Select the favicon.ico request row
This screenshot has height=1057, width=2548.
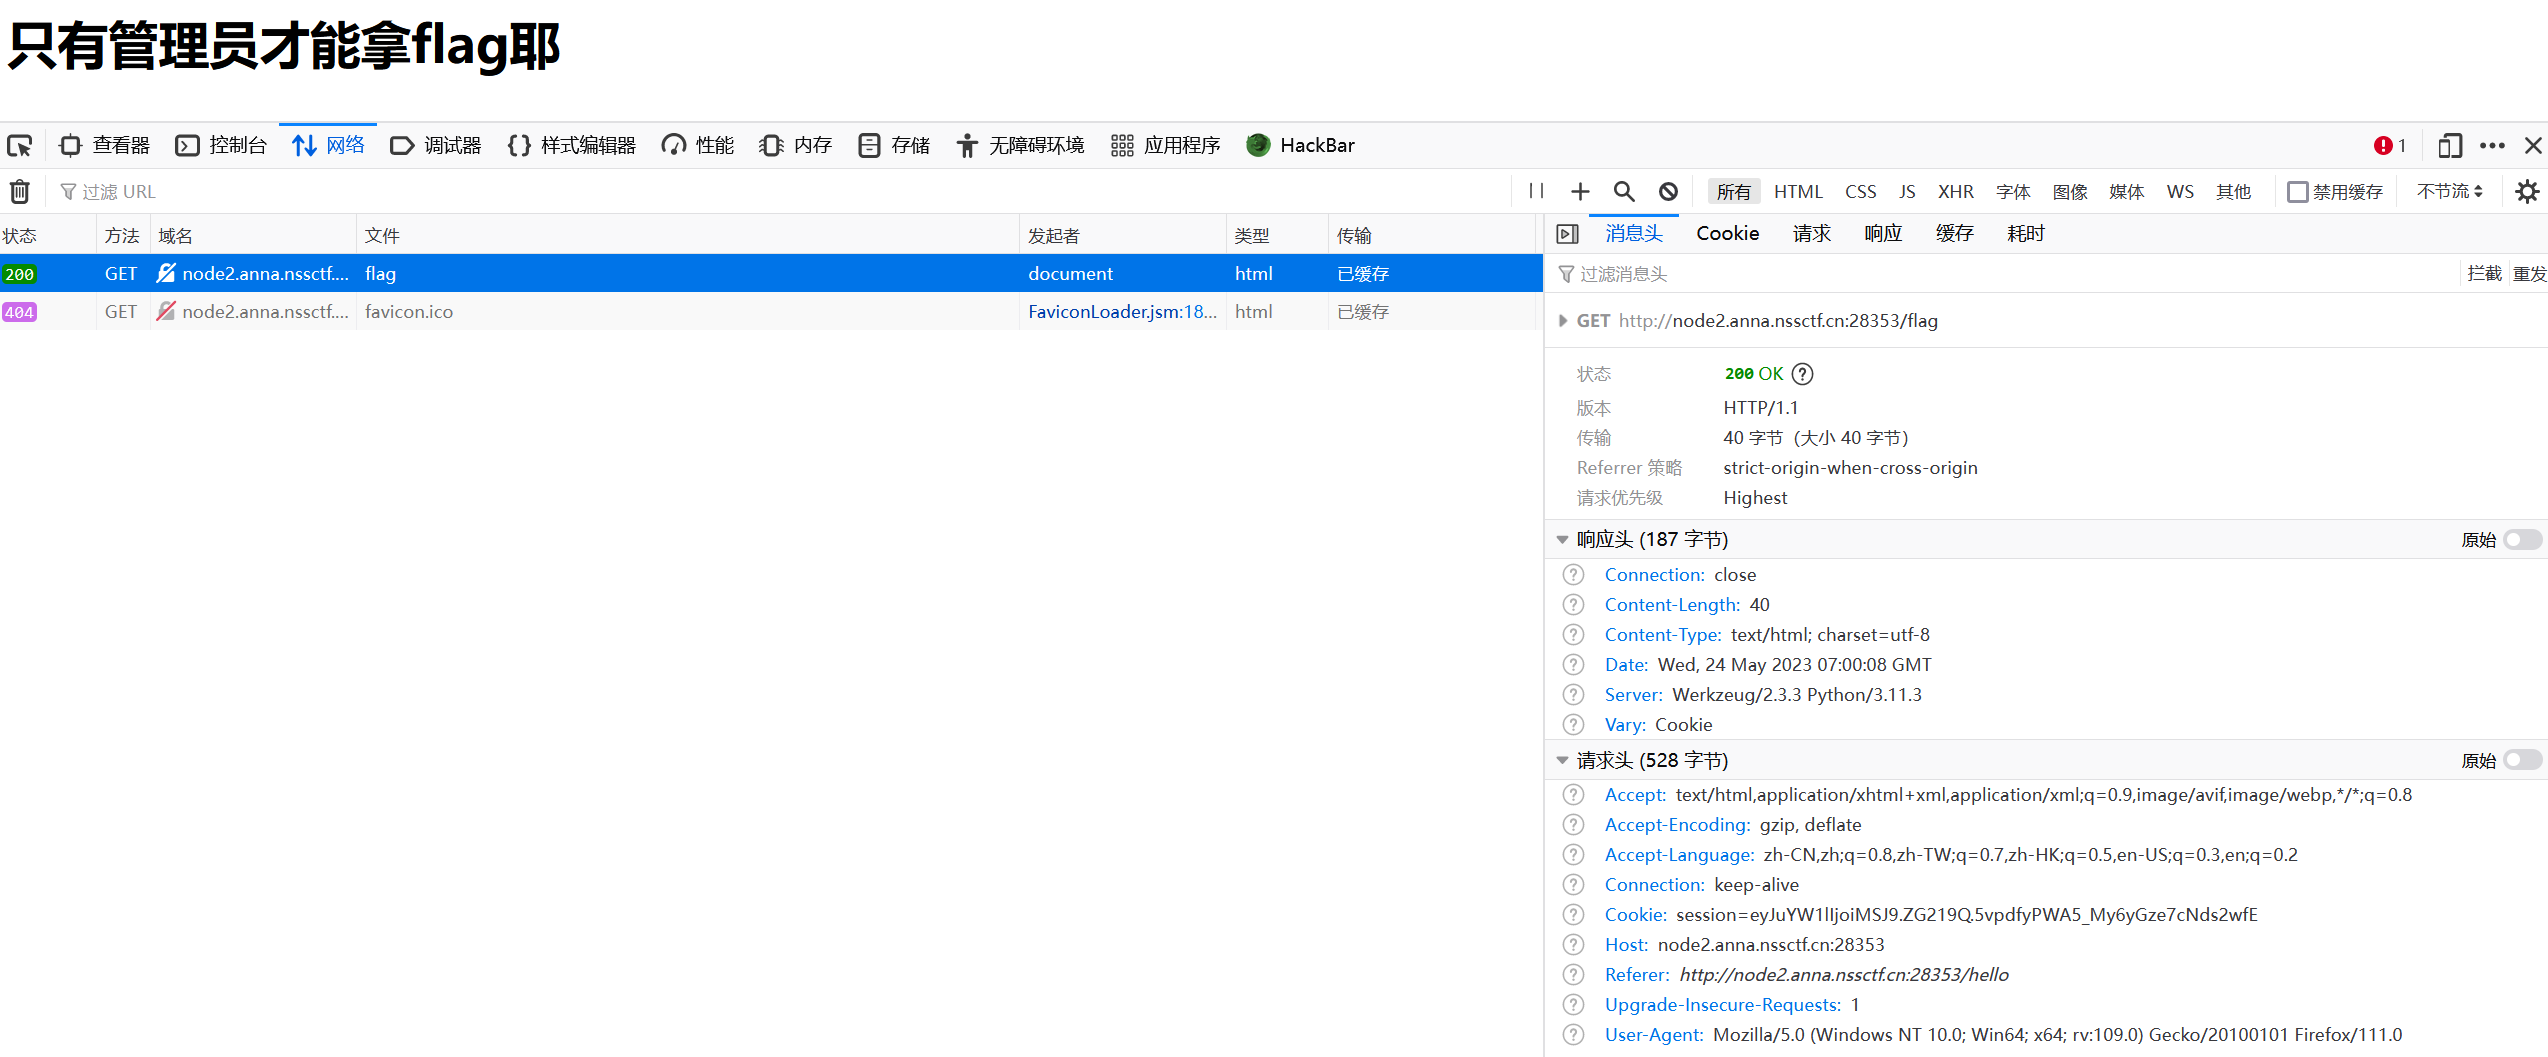(771, 311)
